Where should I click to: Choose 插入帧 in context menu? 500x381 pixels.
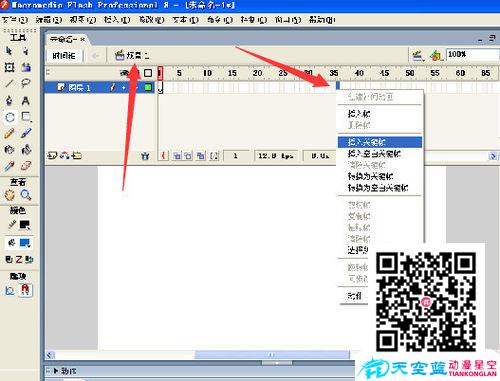(x=380, y=114)
